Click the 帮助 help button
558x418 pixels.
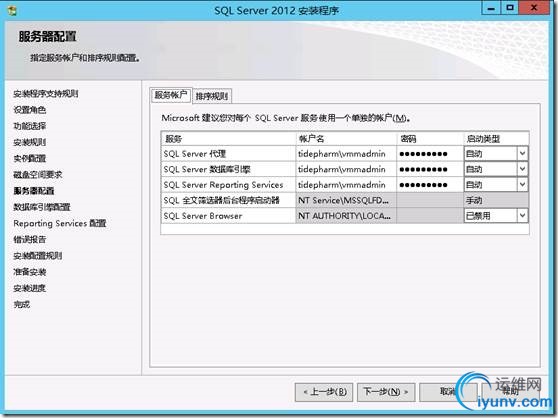coord(510,392)
